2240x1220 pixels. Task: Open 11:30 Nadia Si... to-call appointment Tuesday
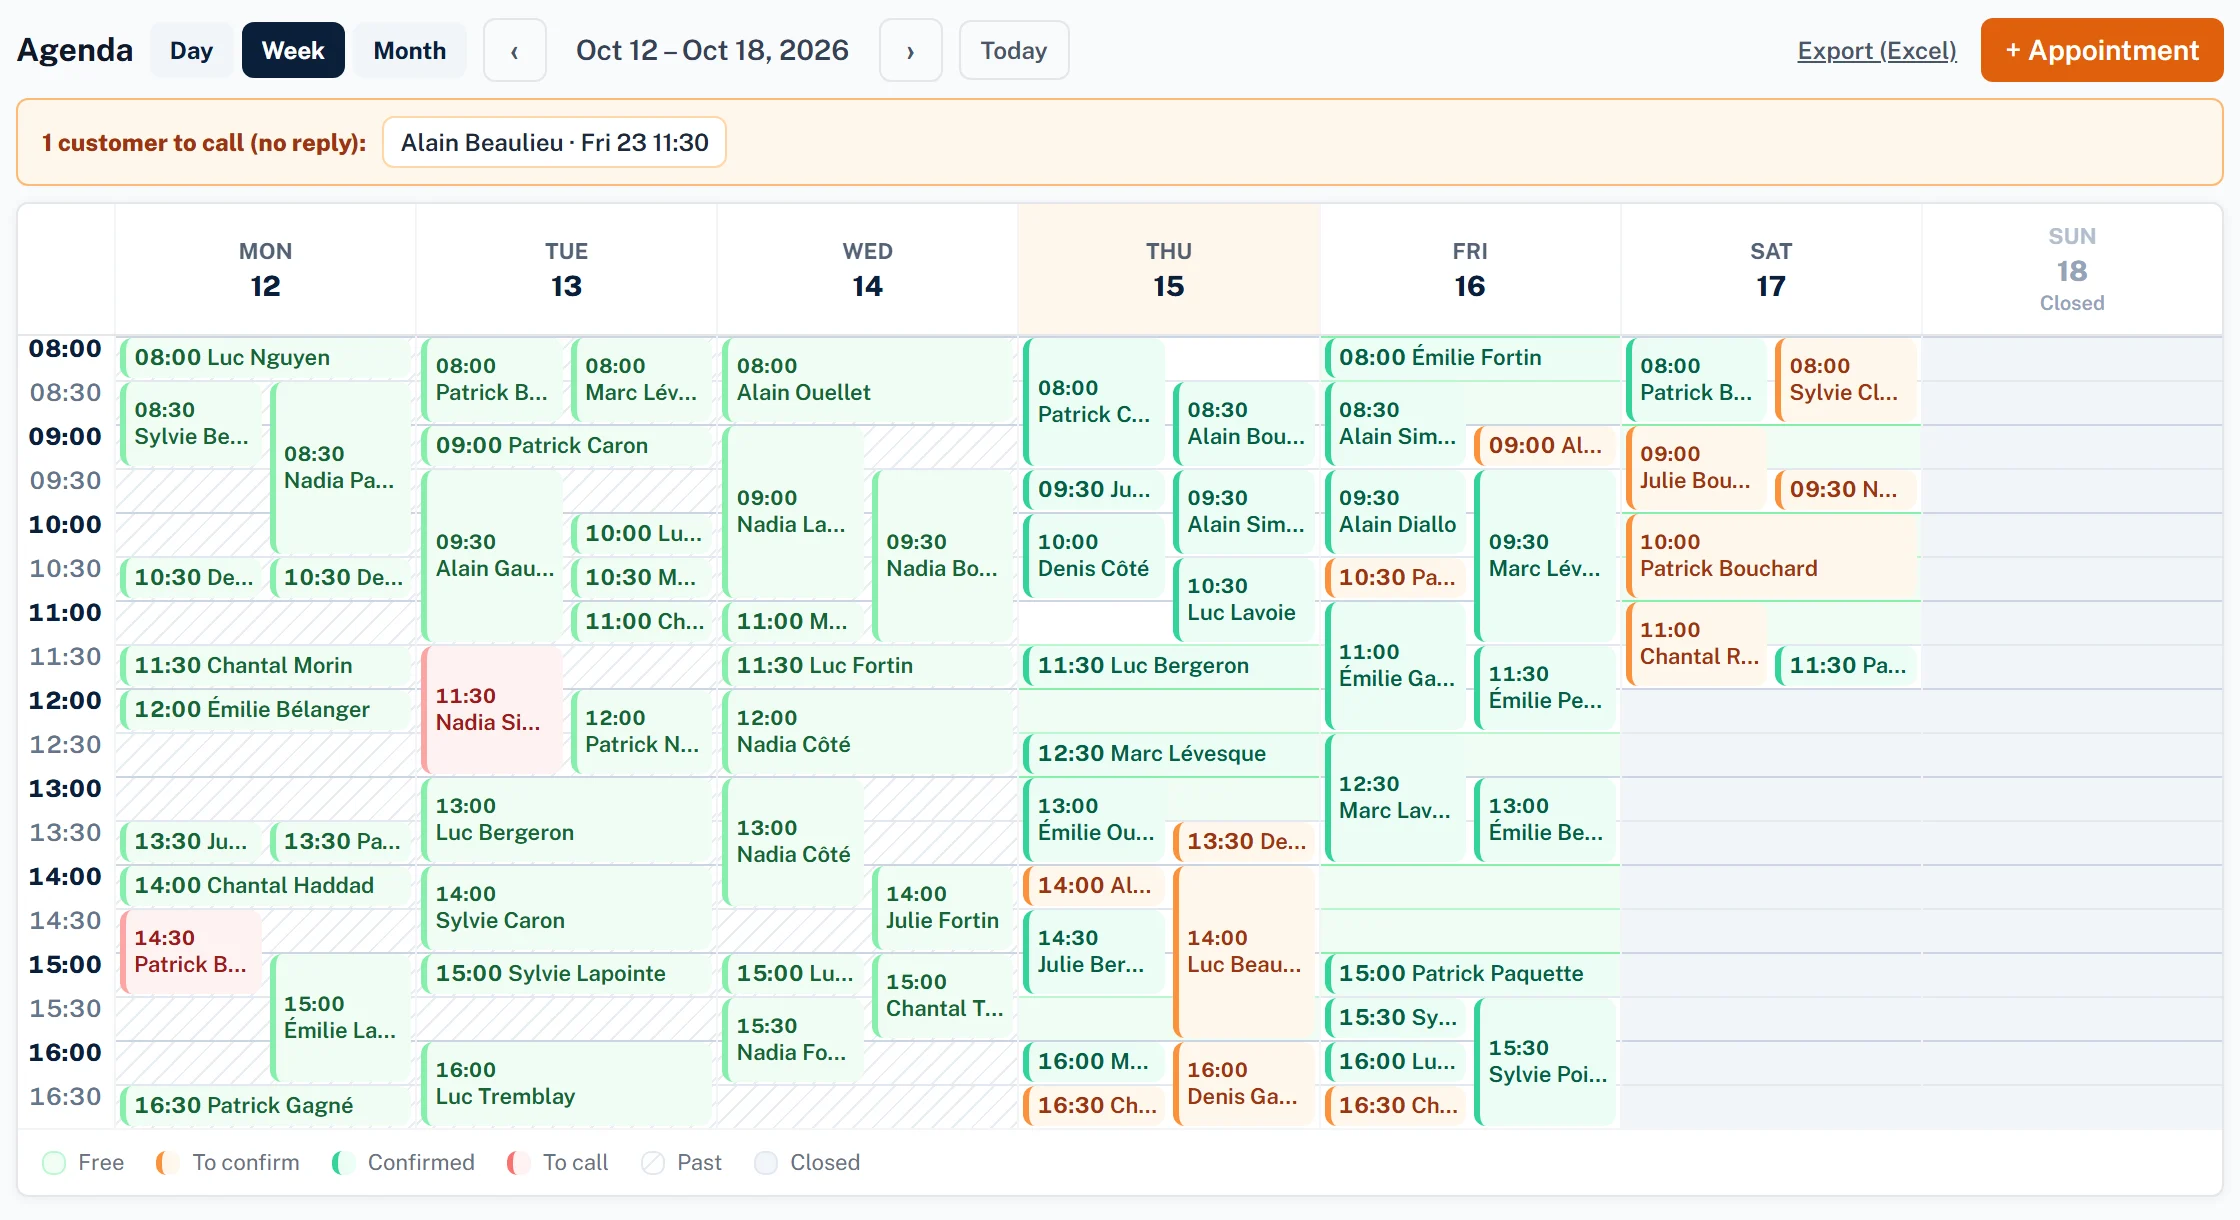point(491,709)
